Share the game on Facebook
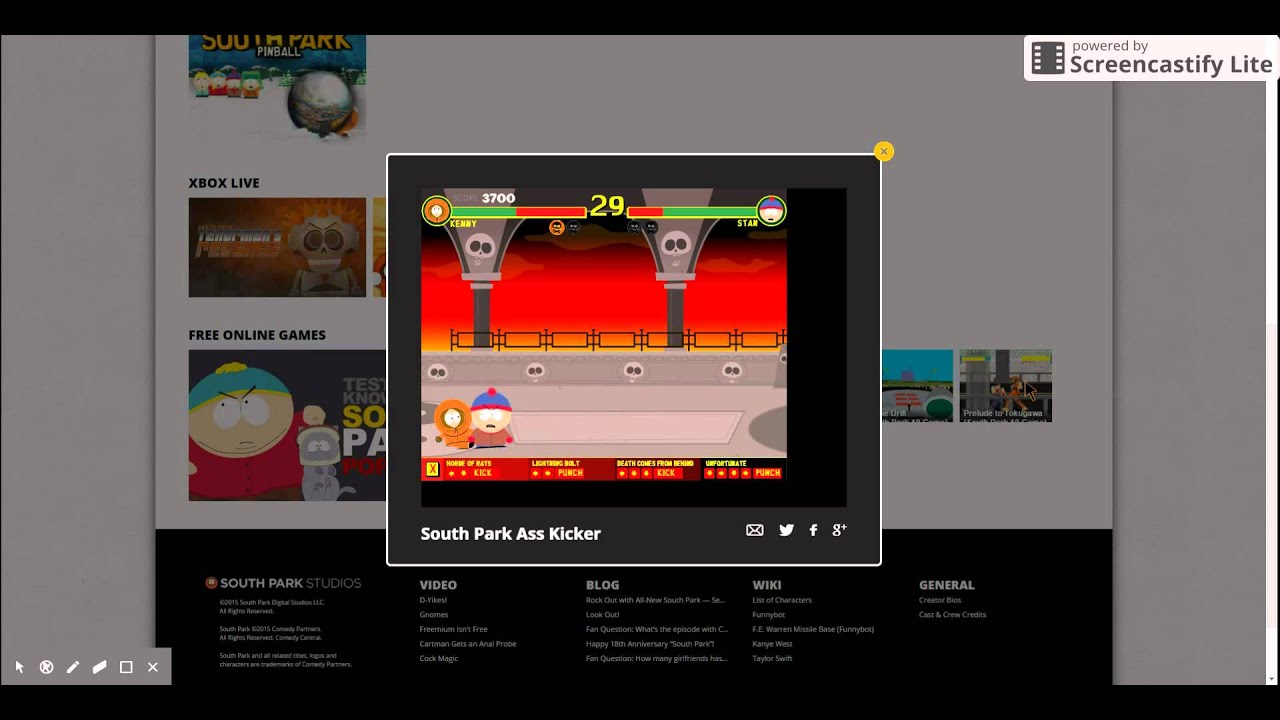The width and height of the screenshot is (1280, 720). click(x=813, y=530)
